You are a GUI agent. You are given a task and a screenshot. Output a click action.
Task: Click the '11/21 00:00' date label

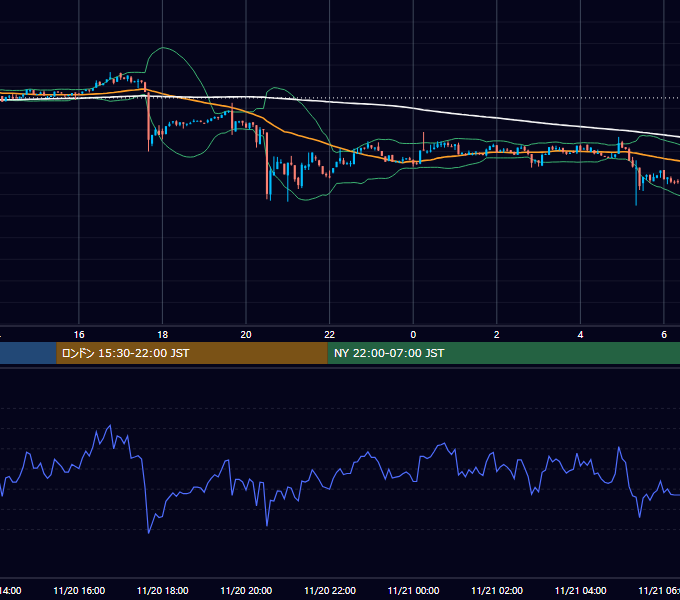coord(413,590)
